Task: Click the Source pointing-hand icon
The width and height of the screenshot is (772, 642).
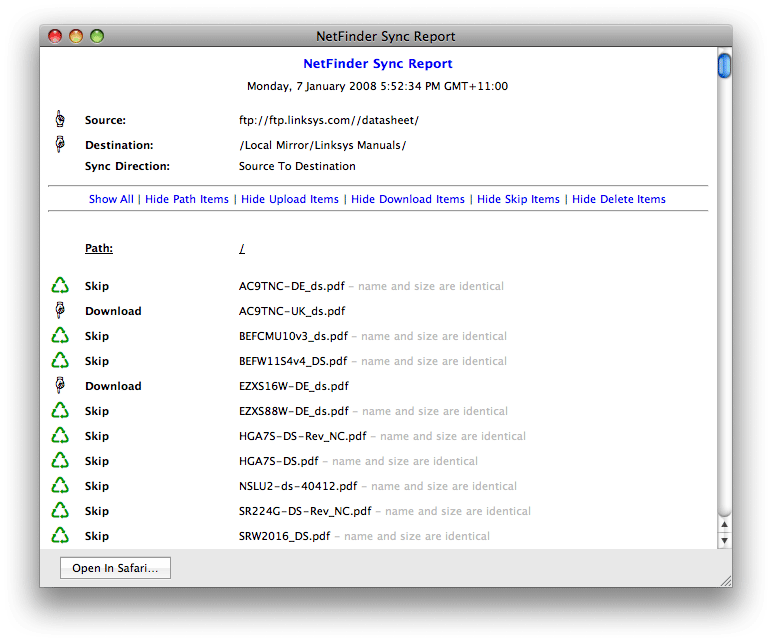Action: point(60,120)
